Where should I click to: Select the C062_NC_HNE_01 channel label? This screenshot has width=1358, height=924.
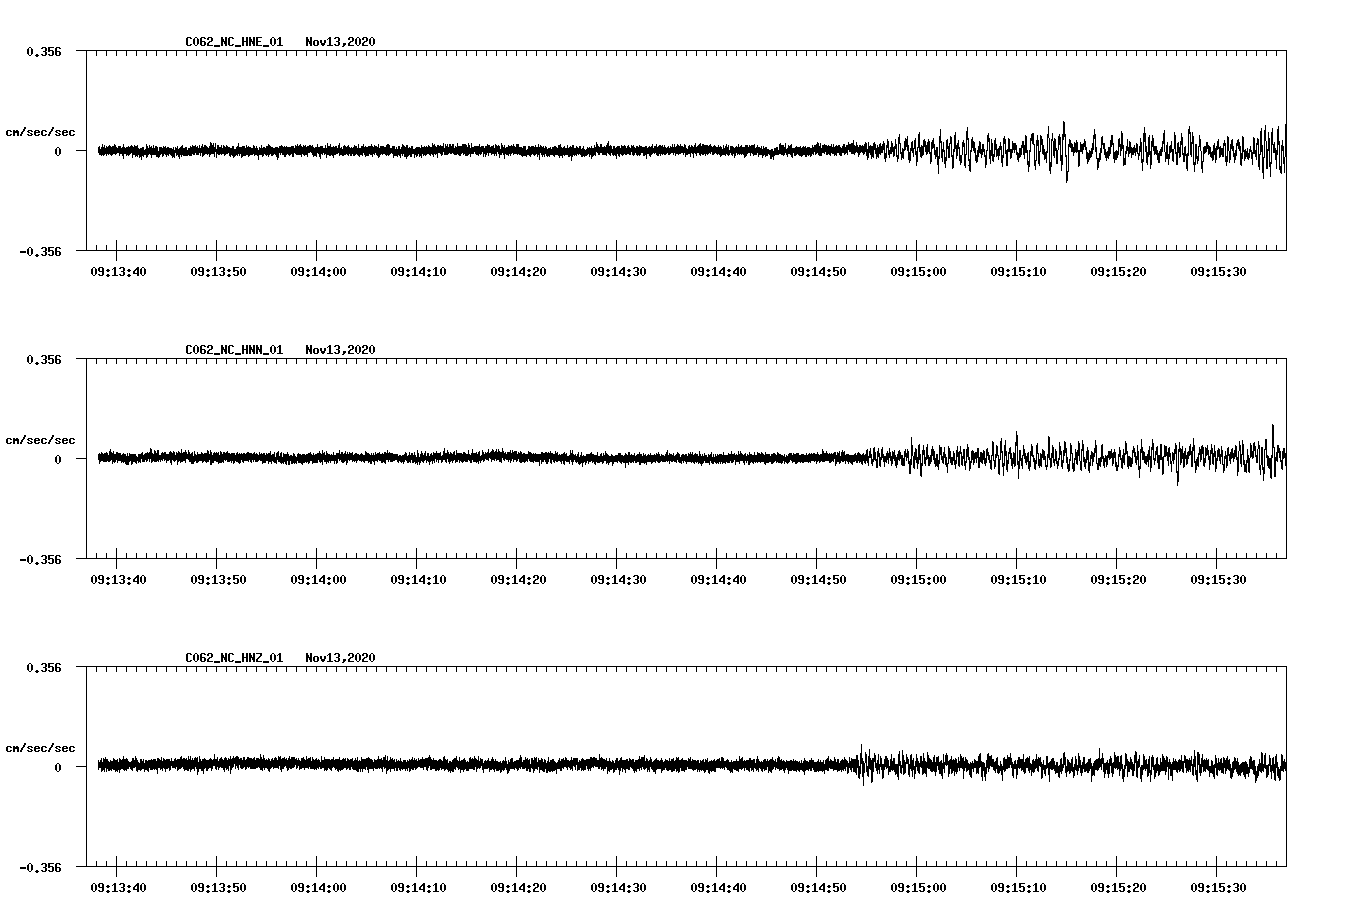232,43
